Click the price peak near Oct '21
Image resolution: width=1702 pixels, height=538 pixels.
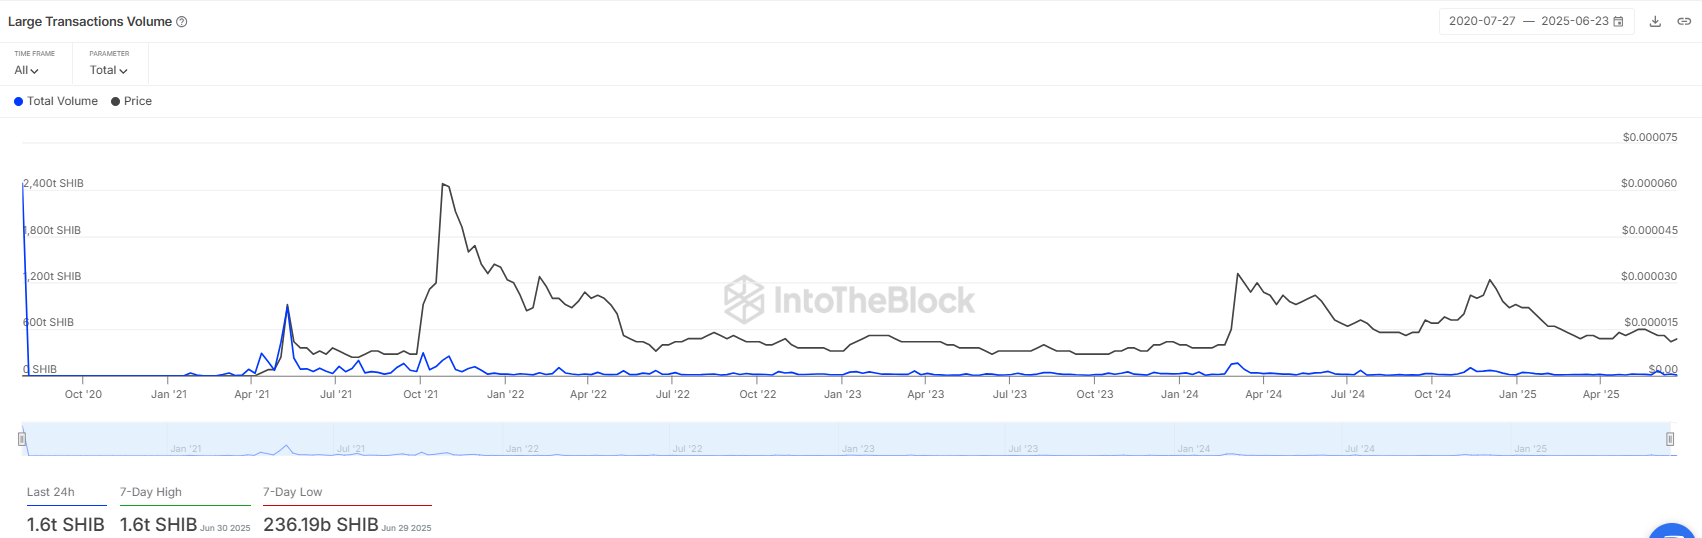(443, 185)
